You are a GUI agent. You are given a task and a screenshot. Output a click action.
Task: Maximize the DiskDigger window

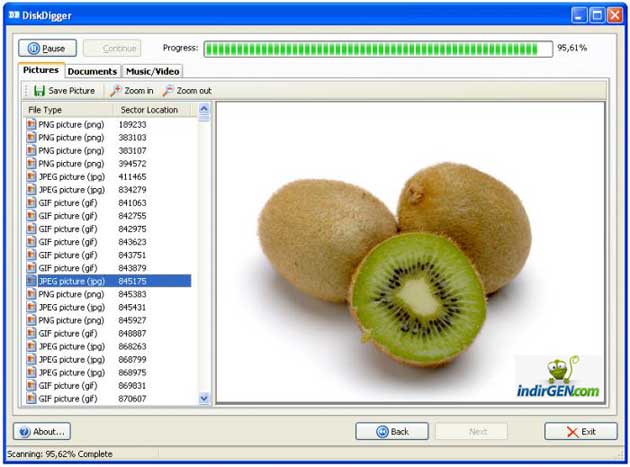pyautogui.click(x=597, y=15)
